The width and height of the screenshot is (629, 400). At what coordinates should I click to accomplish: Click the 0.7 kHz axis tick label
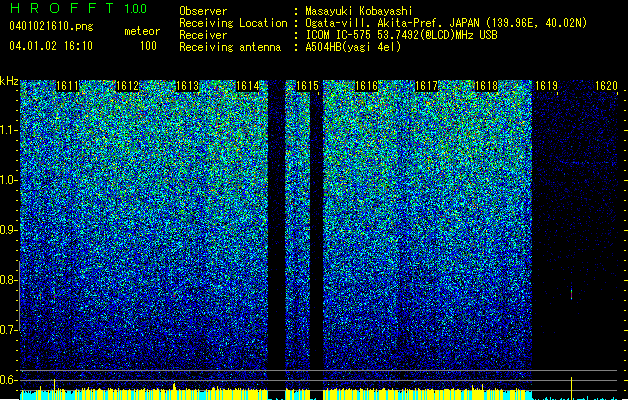click(8, 330)
